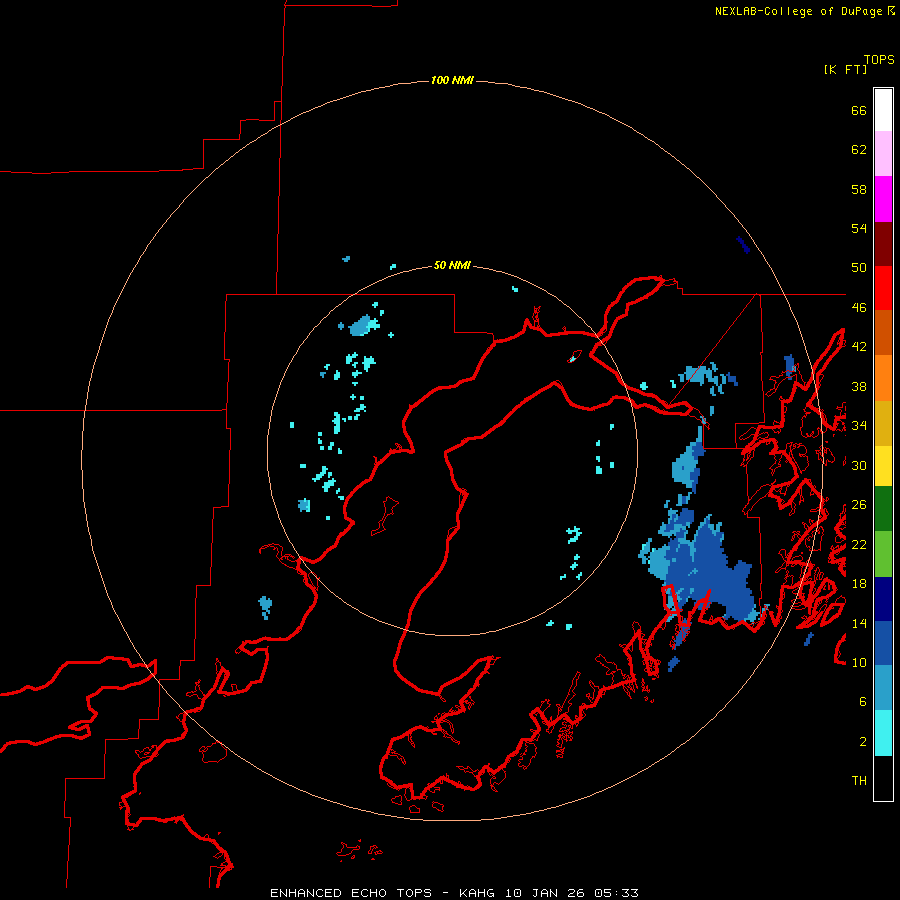
Task: Click the '2' legend value
Action: click(x=863, y=742)
